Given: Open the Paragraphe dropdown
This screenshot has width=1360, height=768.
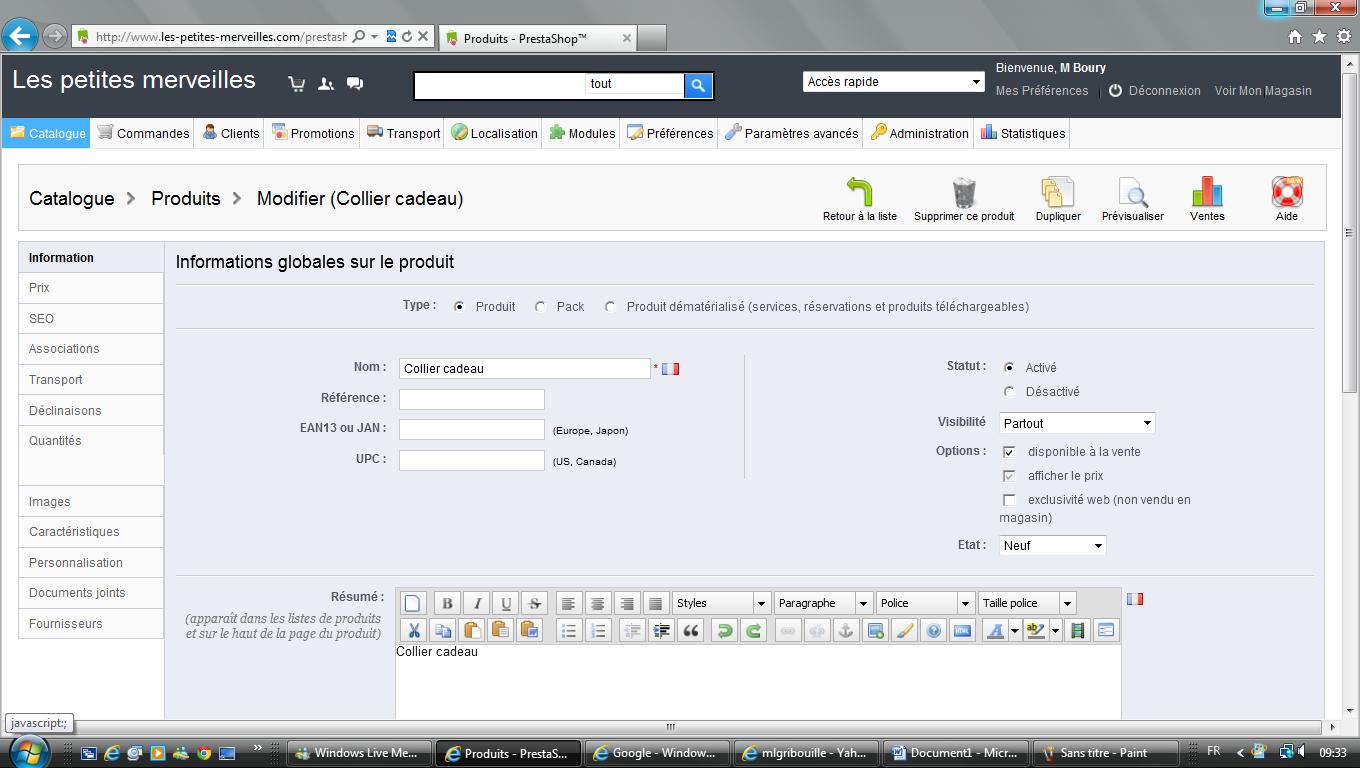Looking at the screenshot, I should pyautogui.click(x=823, y=603).
